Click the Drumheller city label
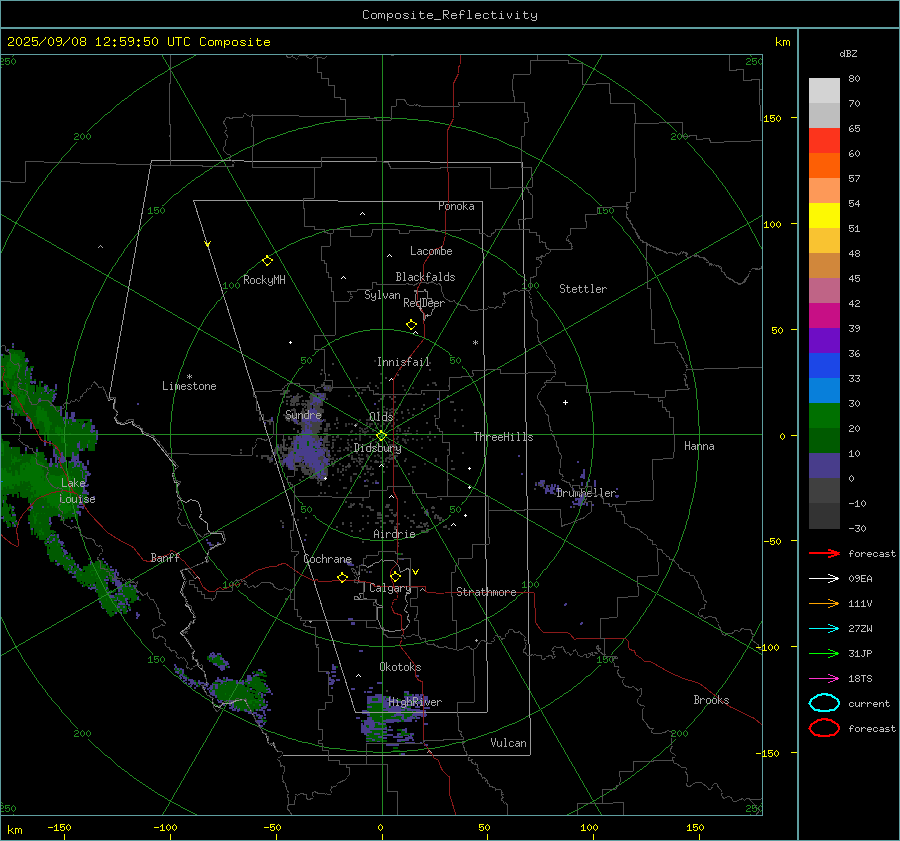Screen dimensions: 900x841 point(586,493)
